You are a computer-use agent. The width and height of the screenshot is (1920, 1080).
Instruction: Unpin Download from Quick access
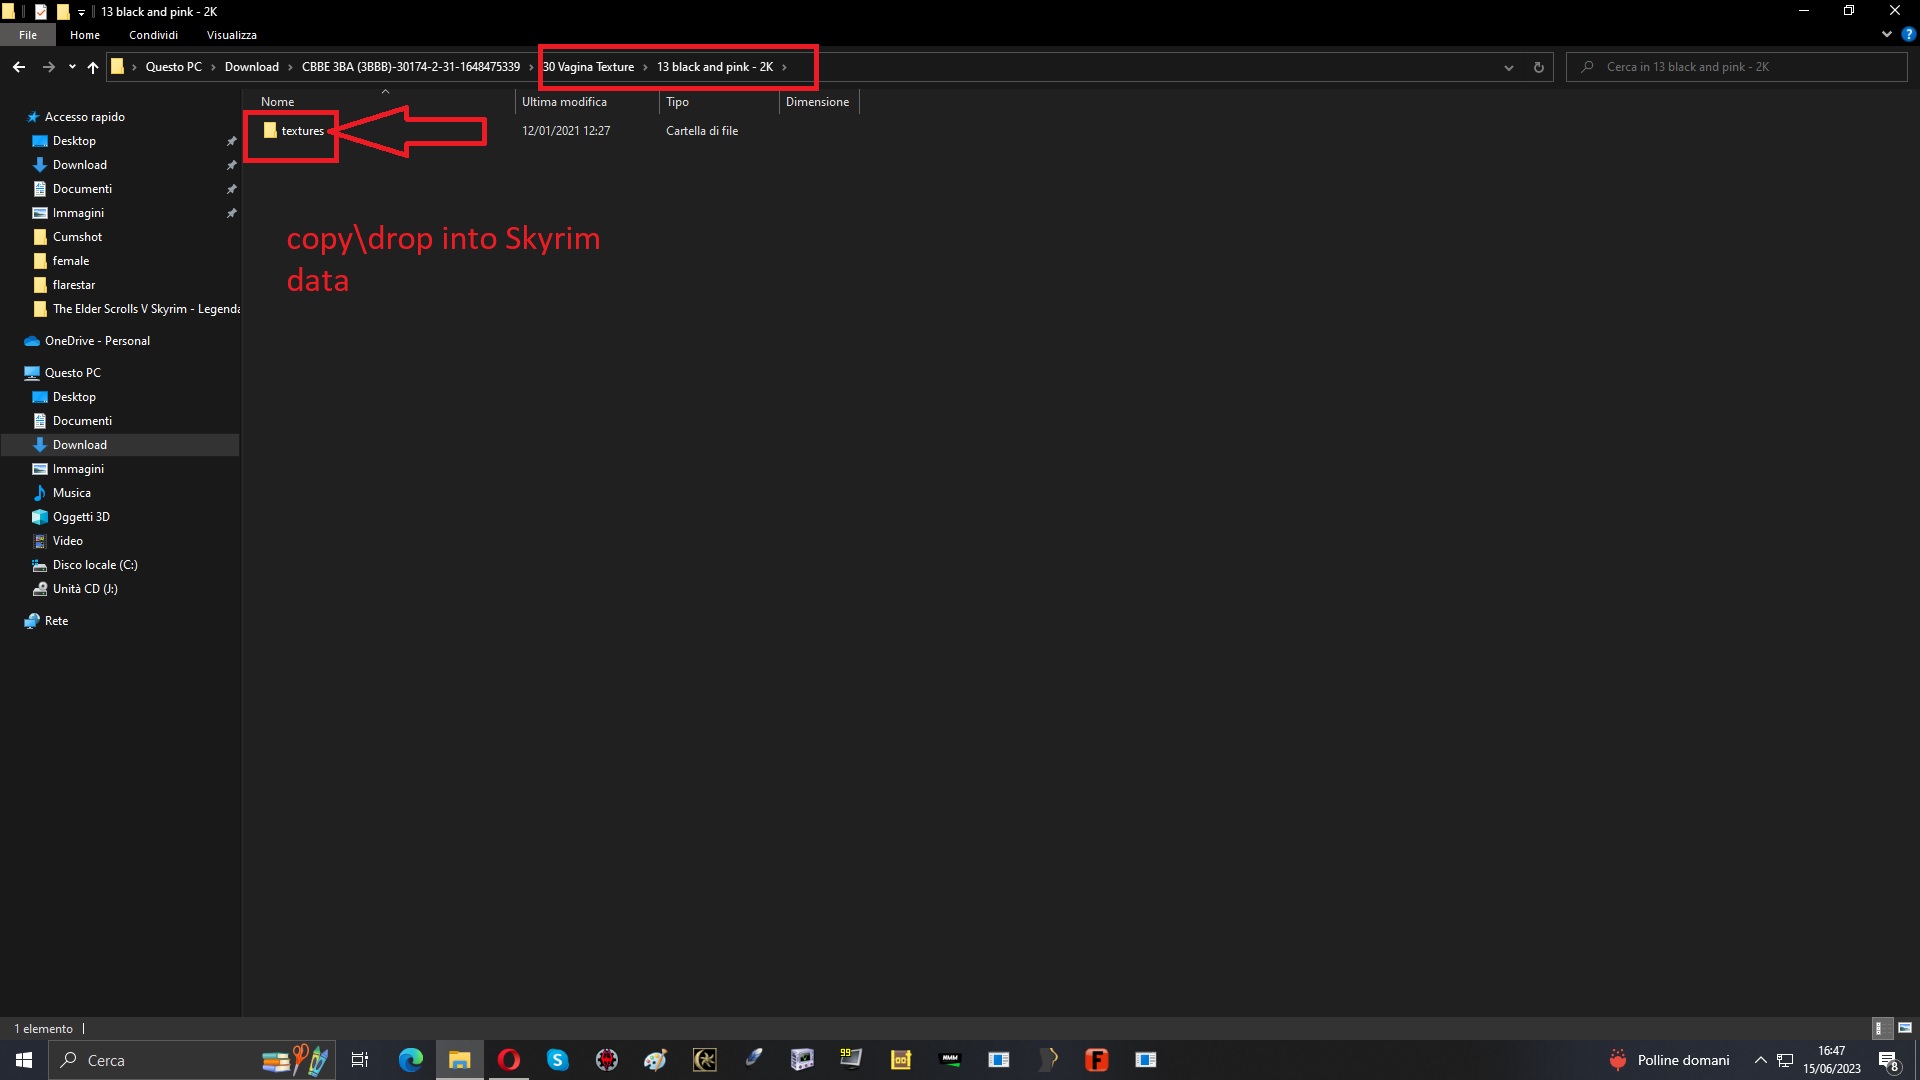[x=230, y=165]
